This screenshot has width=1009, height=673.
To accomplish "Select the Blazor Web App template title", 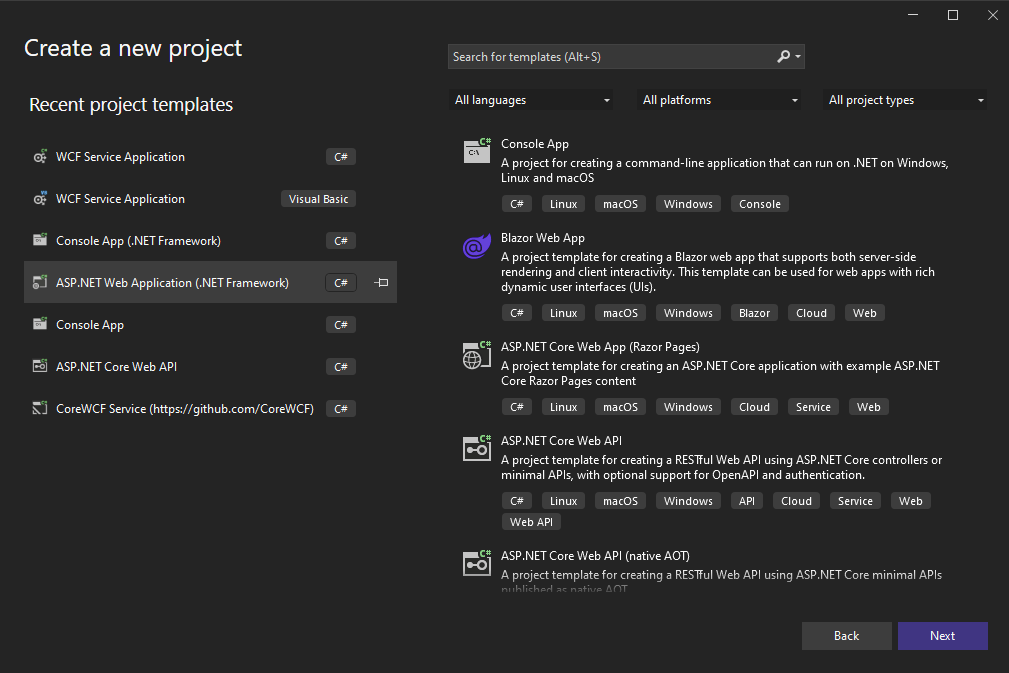I will click(x=543, y=238).
